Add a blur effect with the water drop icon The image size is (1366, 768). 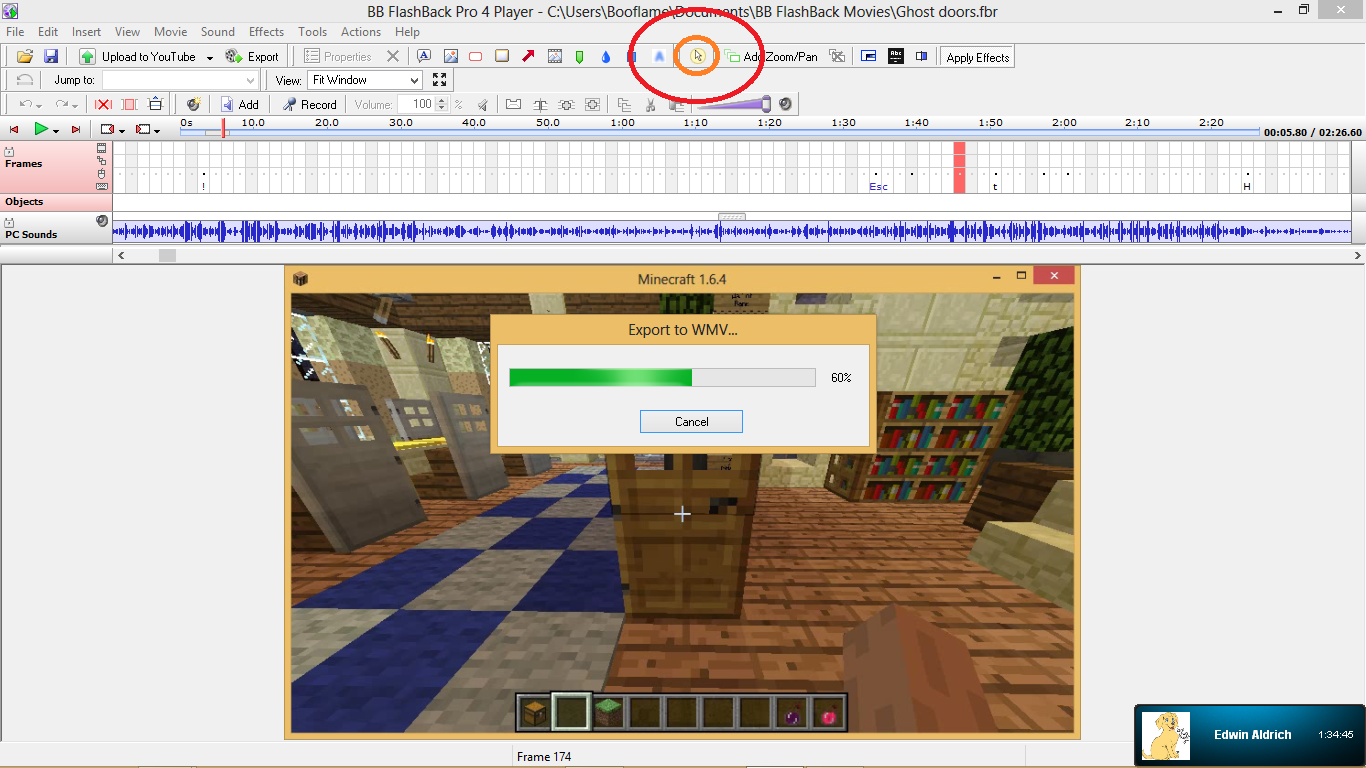coord(606,57)
